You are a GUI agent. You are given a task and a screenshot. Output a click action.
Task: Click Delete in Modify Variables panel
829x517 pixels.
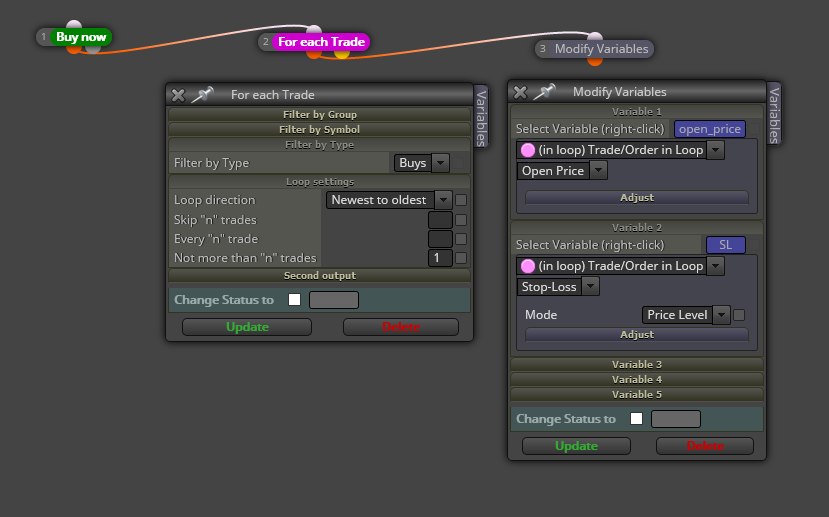(x=705, y=446)
